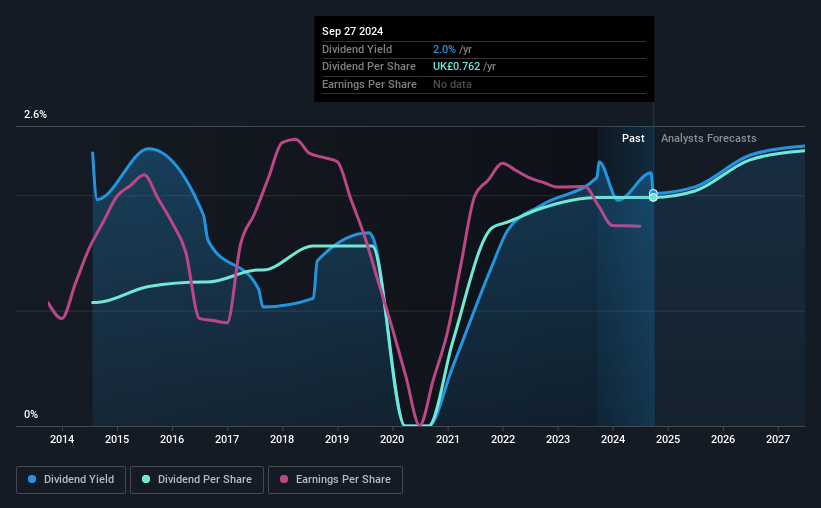Toggle the Dividend Per Share legend series
Viewport: 821px width, 508px height.
pyautogui.click(x=197, y=479)
